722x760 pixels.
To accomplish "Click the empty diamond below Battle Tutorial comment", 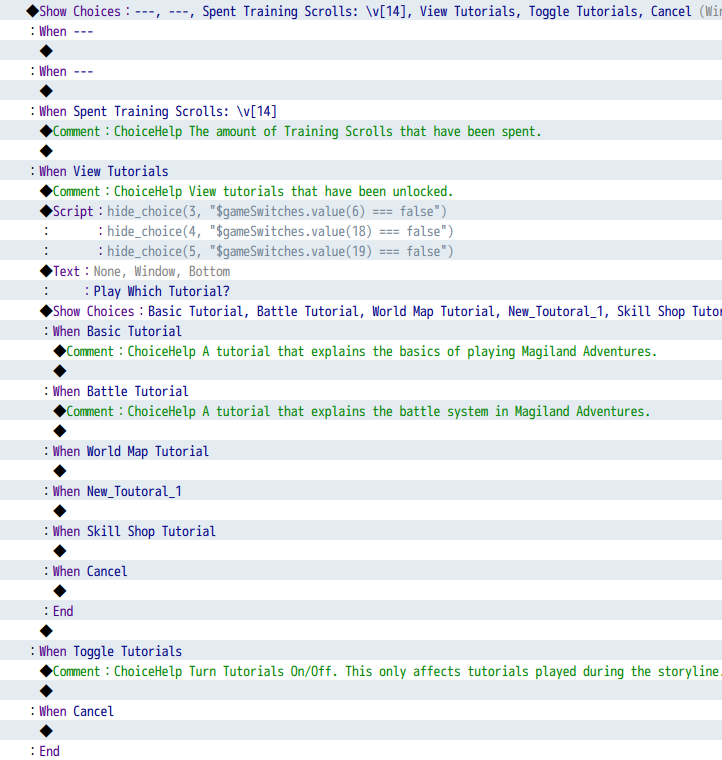I will (x=60, y=431).
